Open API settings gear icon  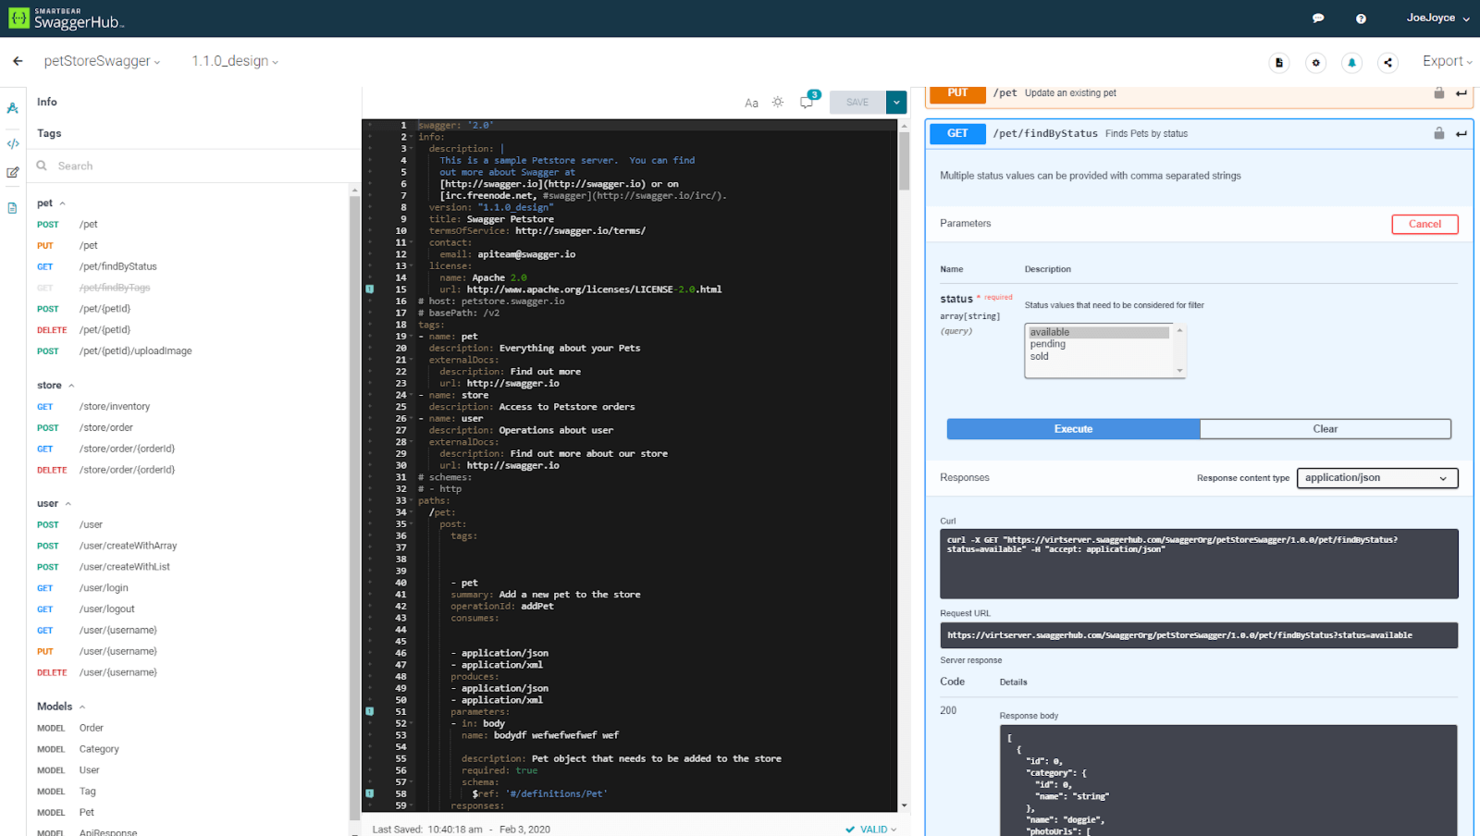[1316, 62]
